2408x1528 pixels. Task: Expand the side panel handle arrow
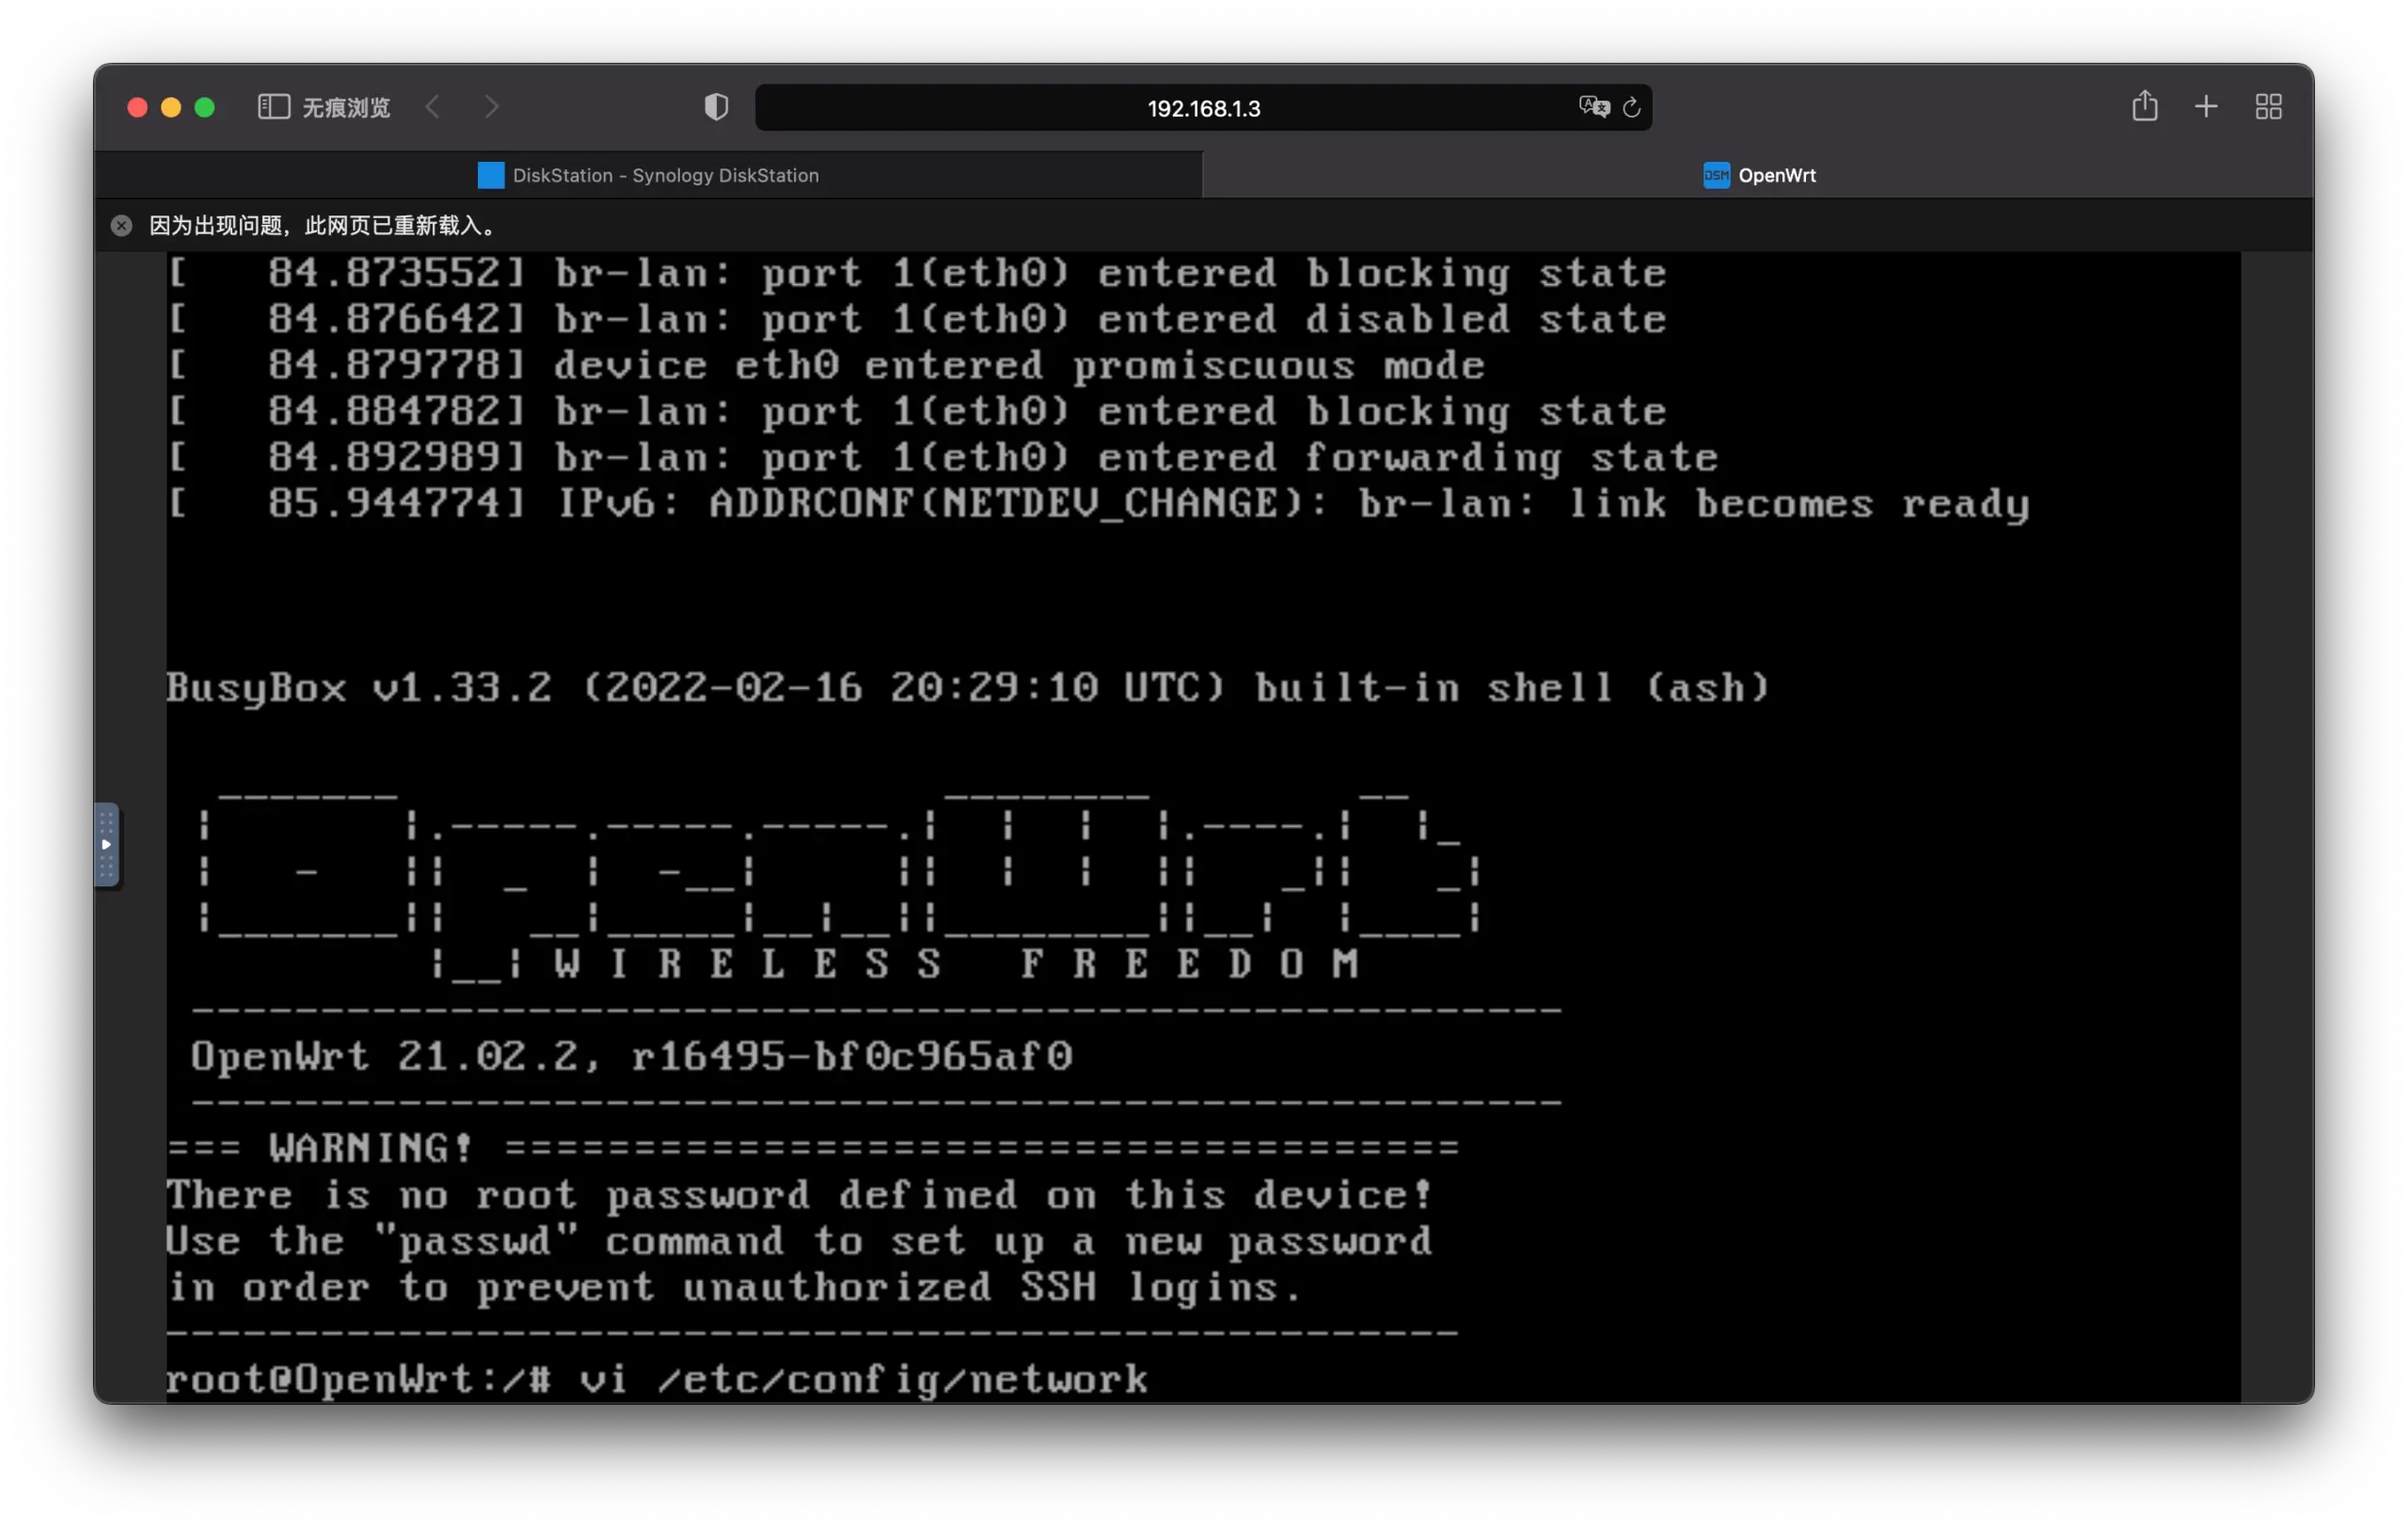coord(106,845)
